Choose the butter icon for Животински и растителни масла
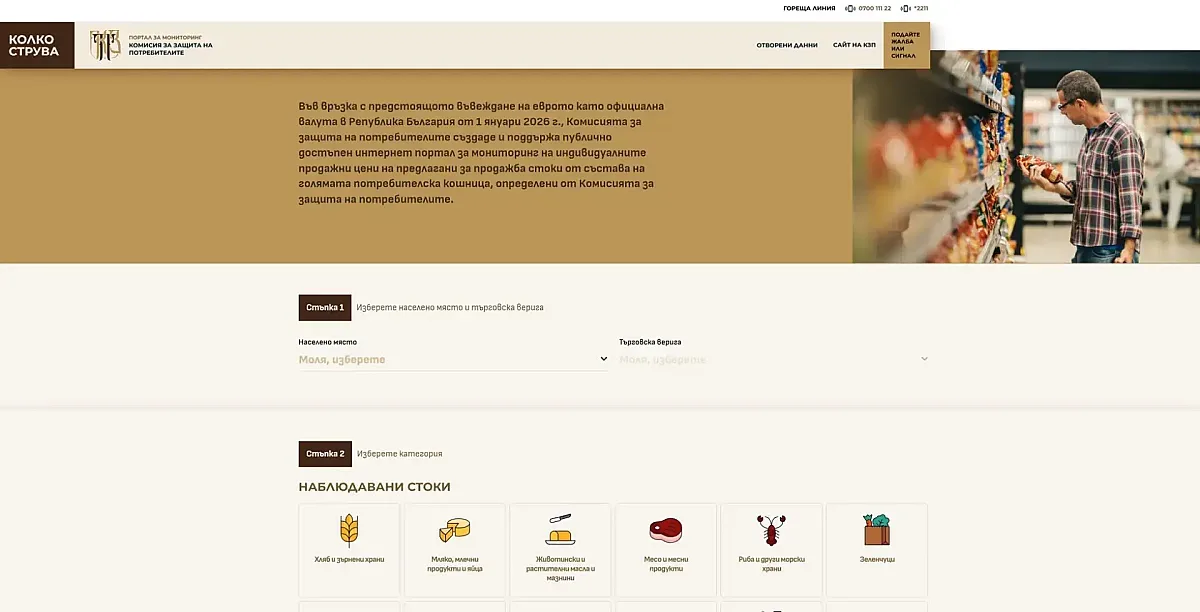The width and height of the screenshot is (1200, 612). tap(560, 530)
